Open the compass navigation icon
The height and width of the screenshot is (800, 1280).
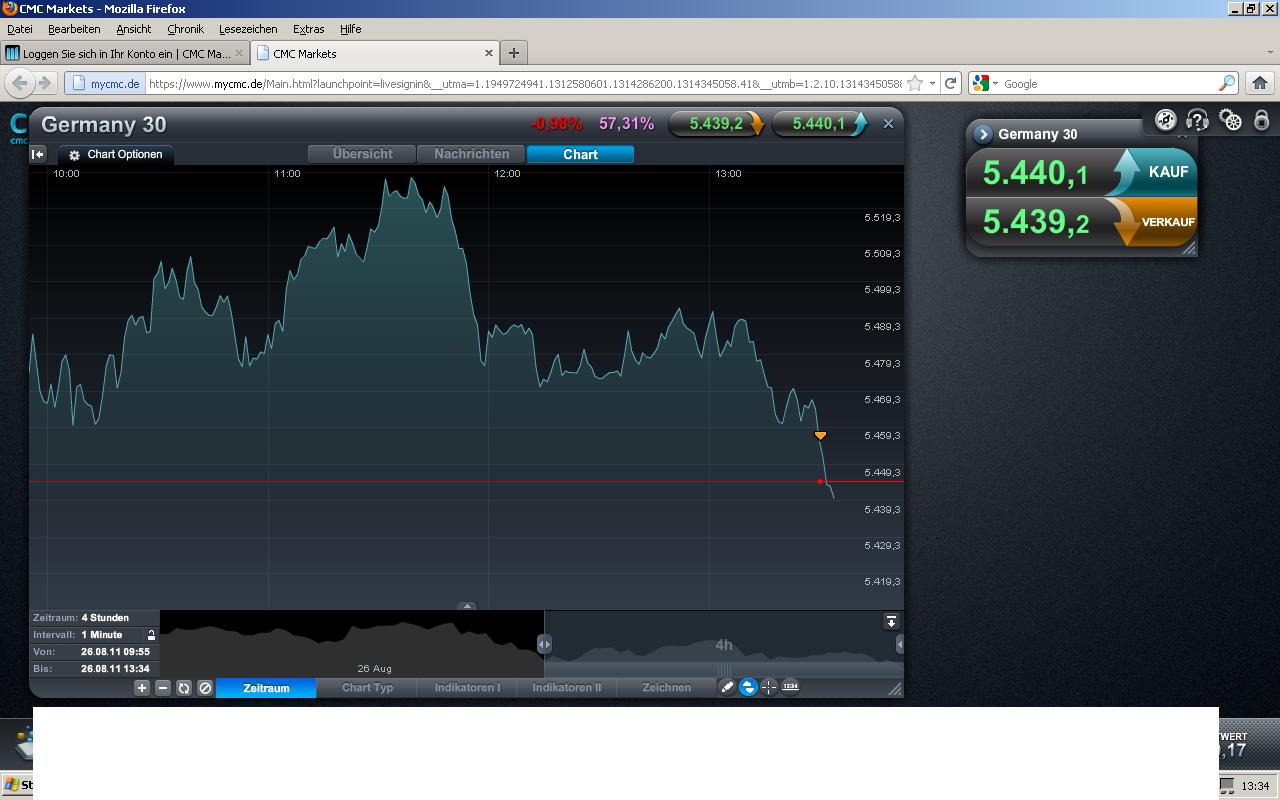(x=1166, y=120)
